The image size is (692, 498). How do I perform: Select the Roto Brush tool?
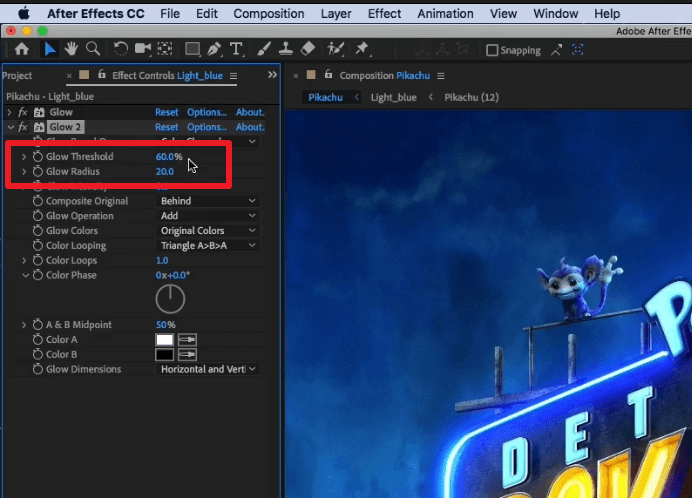tap(335, 49)
